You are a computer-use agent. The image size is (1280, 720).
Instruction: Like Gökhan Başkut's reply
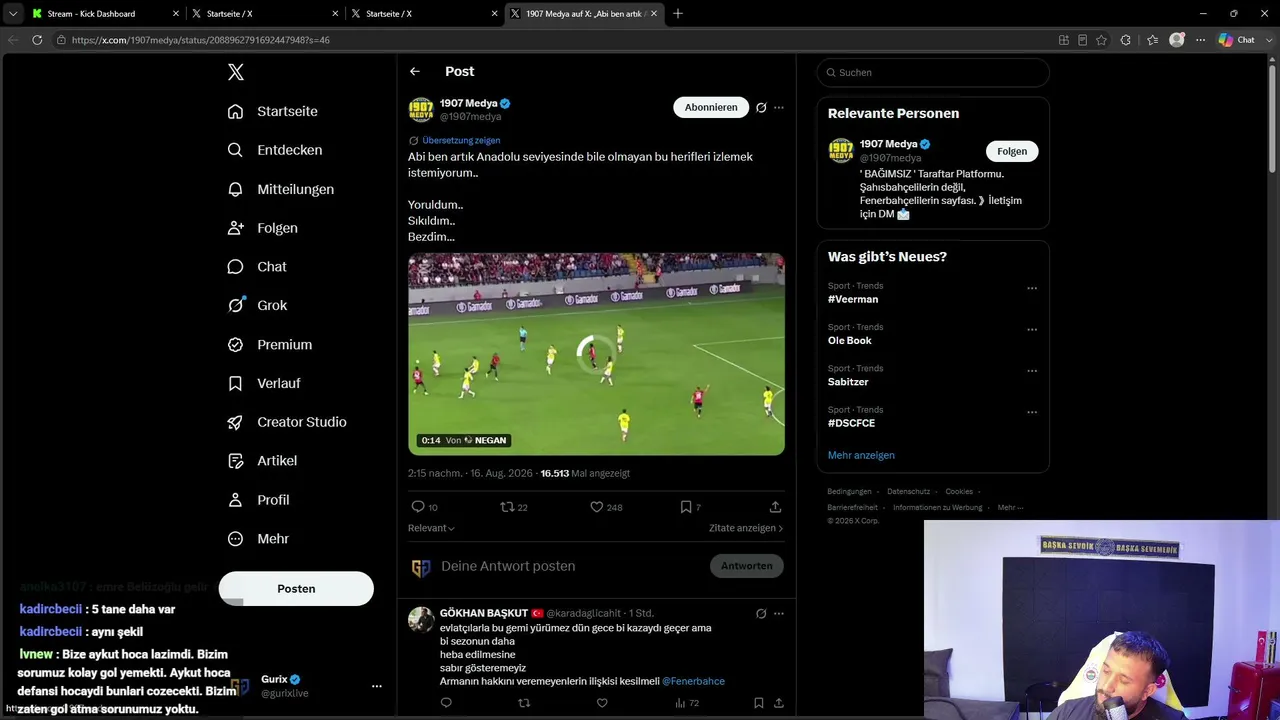602,703
